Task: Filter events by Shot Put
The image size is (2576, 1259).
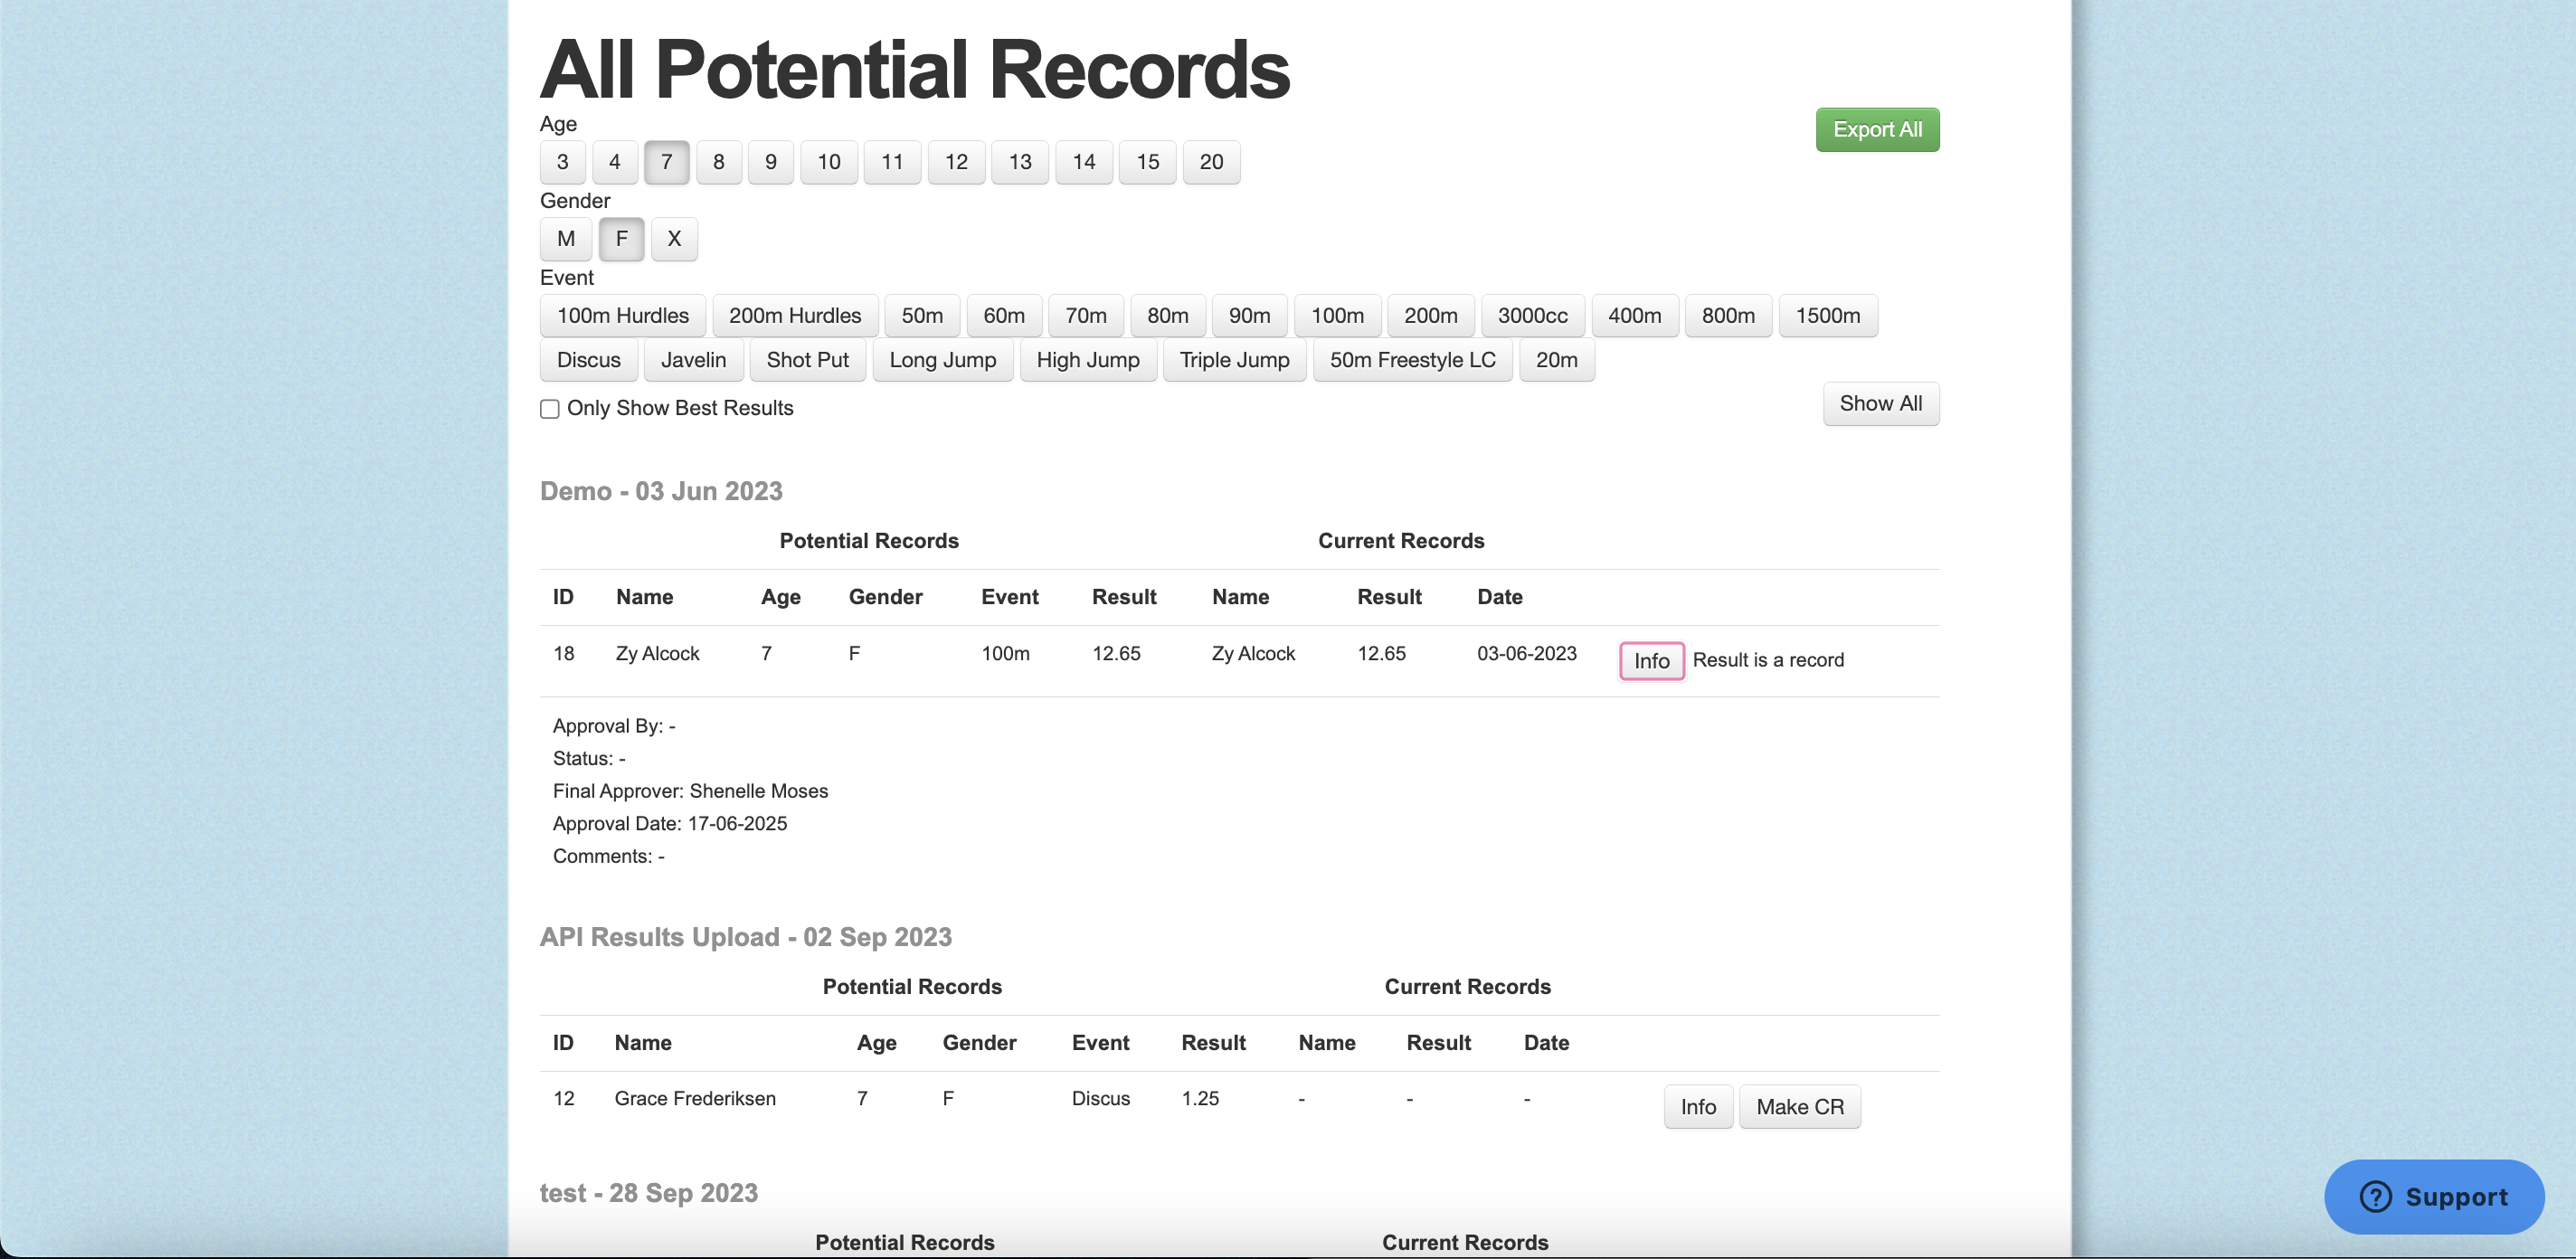Action: [808, 360]
